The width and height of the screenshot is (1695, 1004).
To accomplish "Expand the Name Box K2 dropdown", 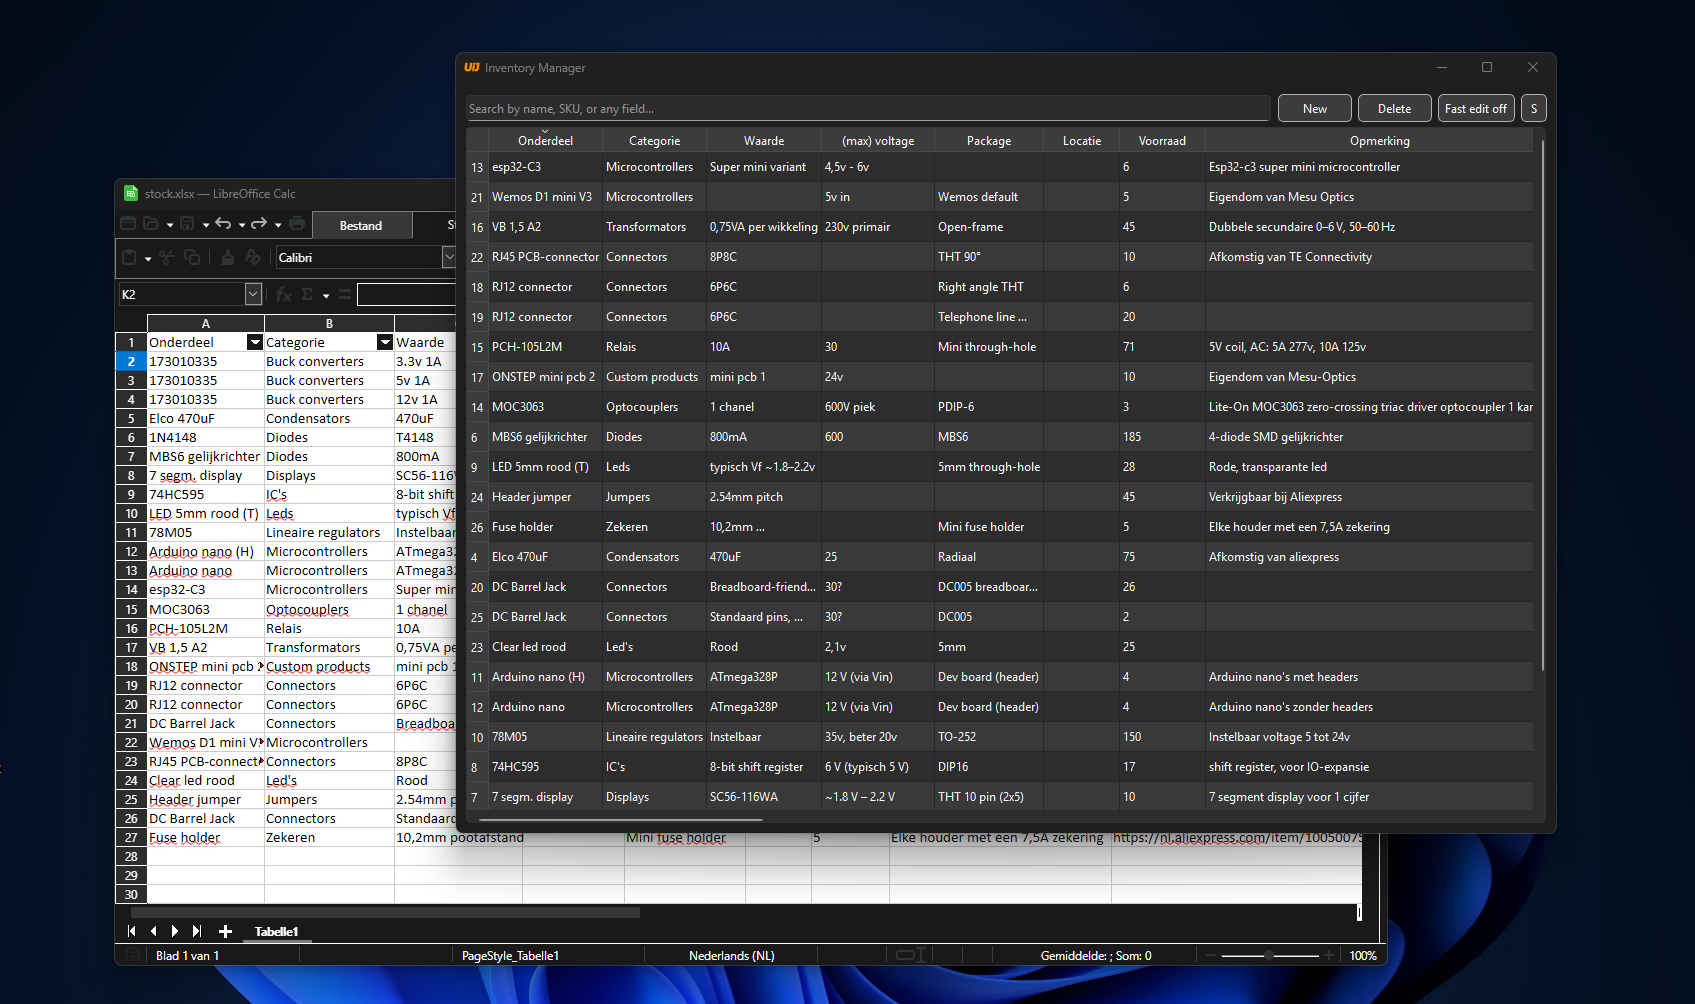I will [x=253, y=294].
